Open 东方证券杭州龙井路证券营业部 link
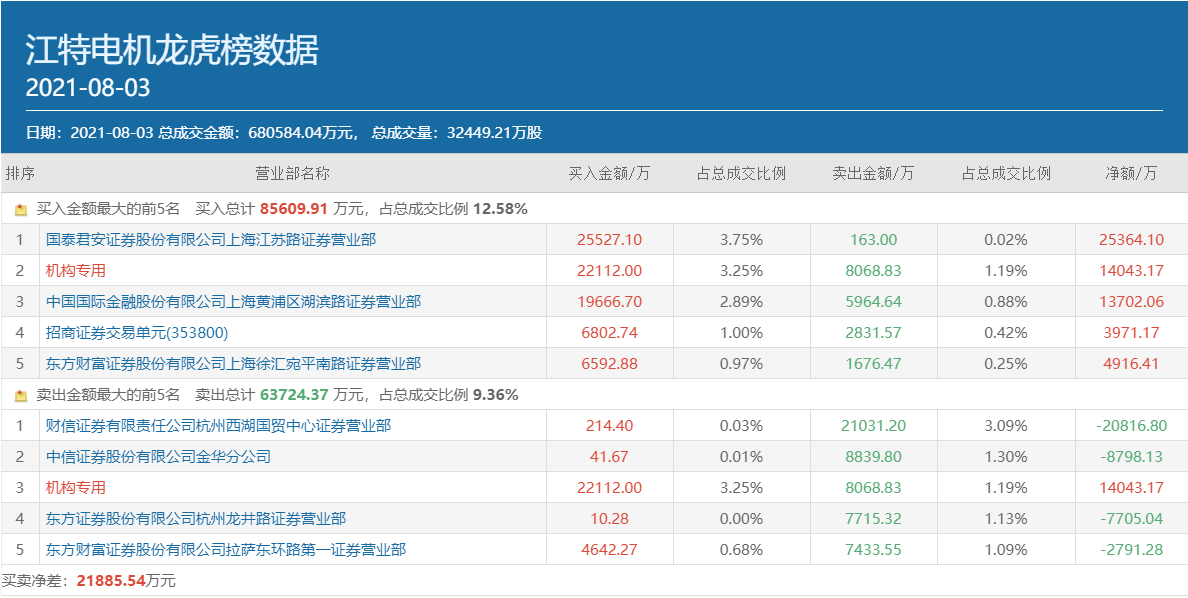The width and height of the screenshot is (1188, 598). pyautogui.click(x=196, y=519)
